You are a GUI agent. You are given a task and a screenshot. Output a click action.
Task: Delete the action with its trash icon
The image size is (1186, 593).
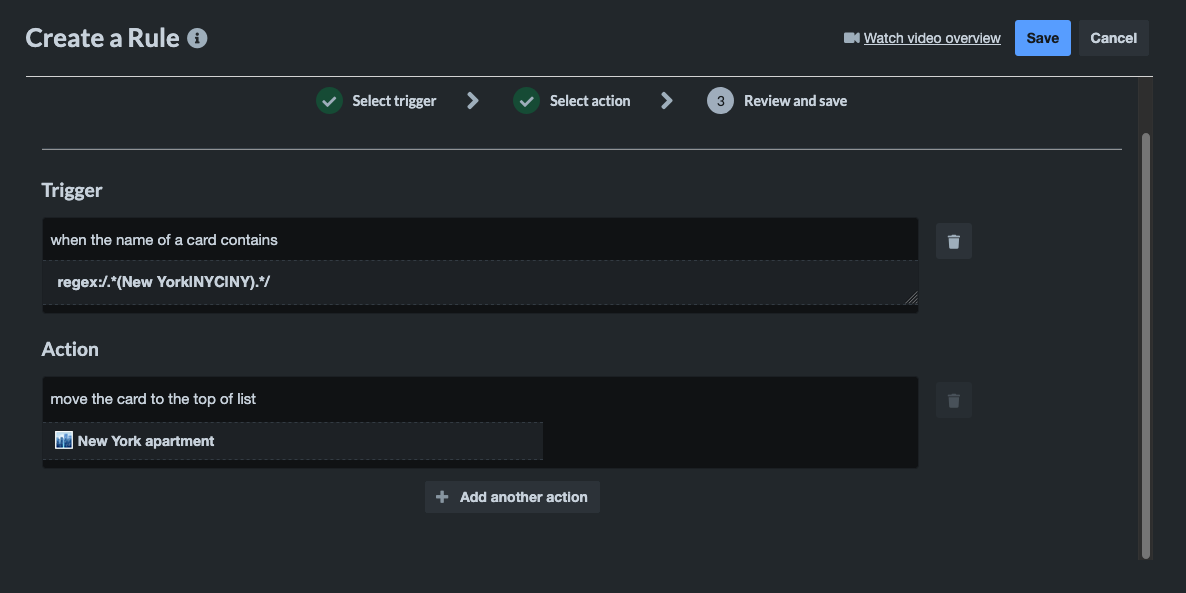pyautogui.click(x=953, y=399)
